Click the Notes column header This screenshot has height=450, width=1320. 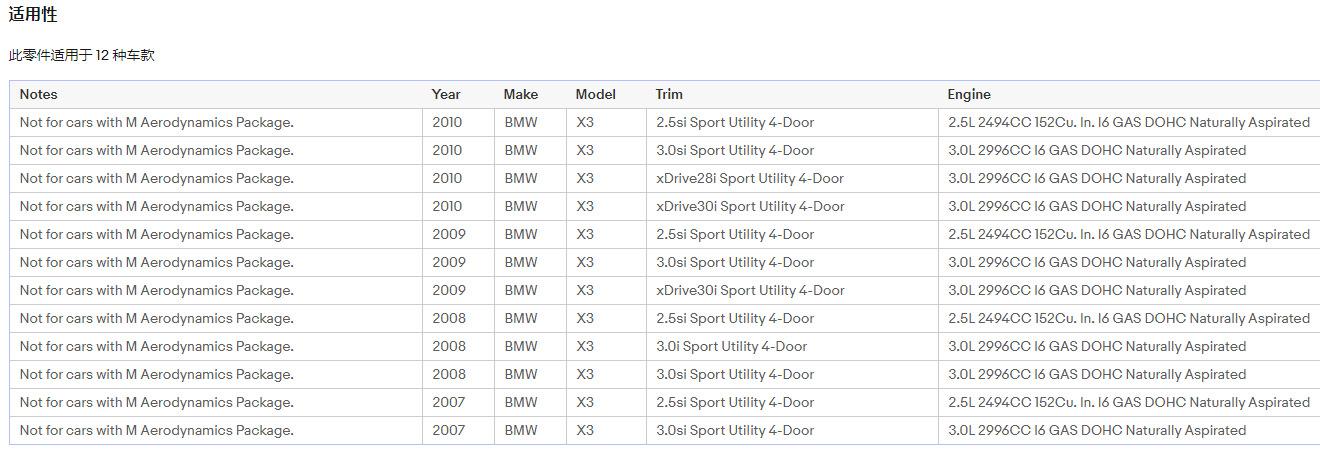[39, 94]
